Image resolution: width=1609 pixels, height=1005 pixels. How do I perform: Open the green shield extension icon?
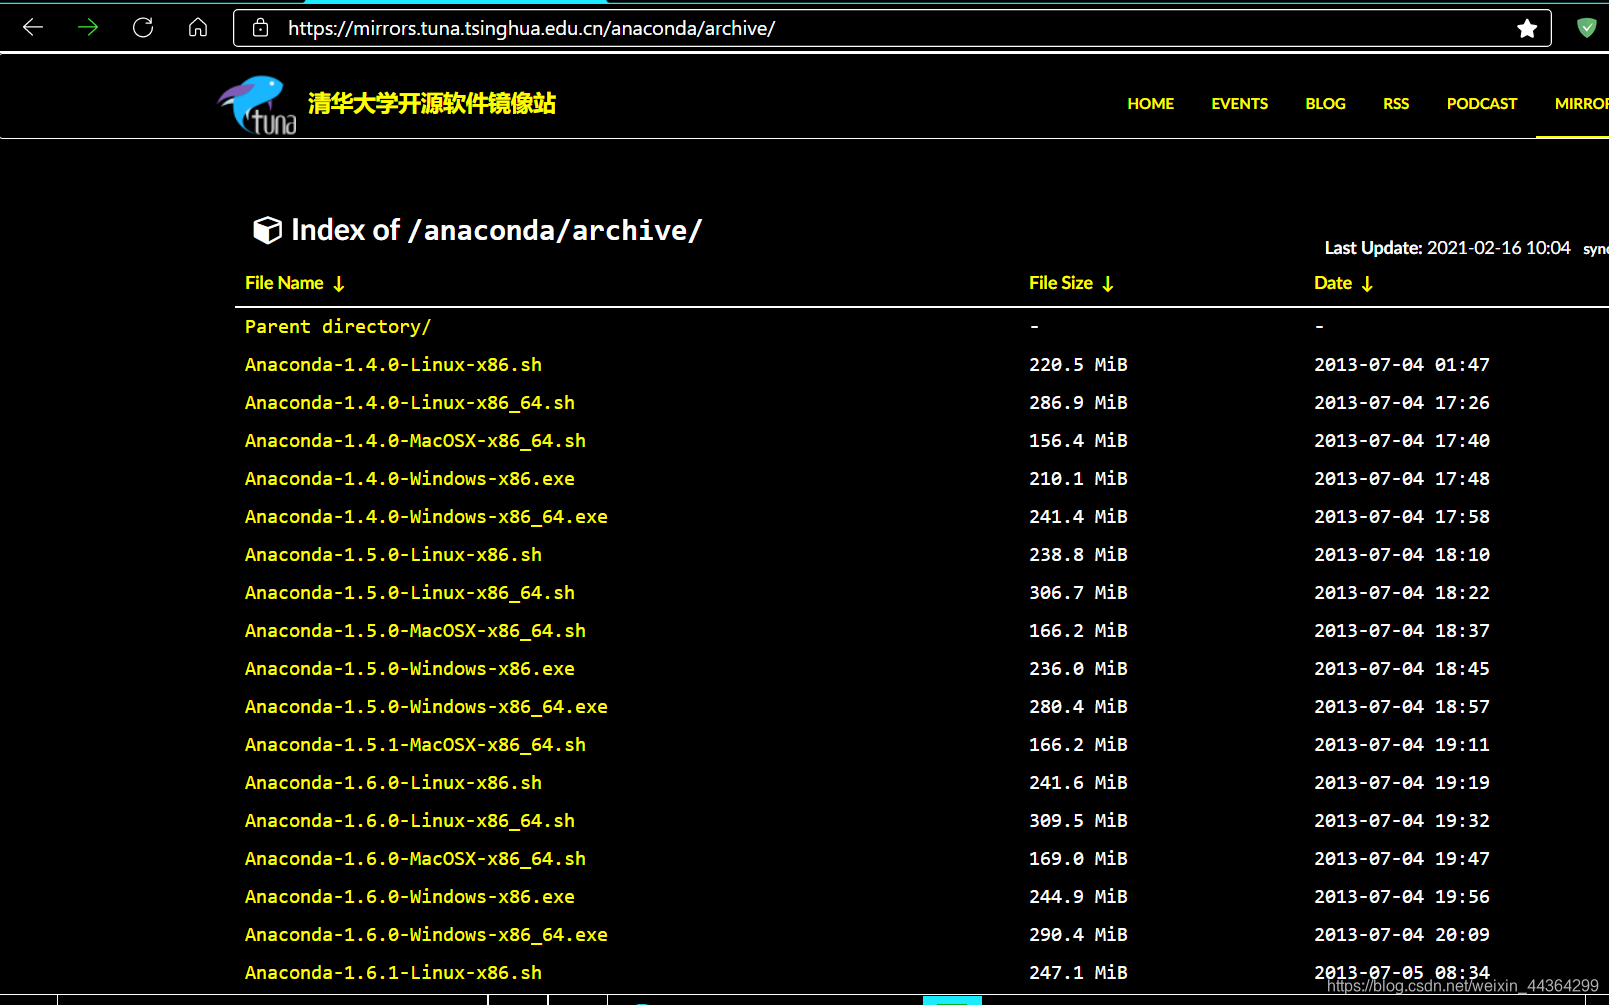tap(1586, 28)
